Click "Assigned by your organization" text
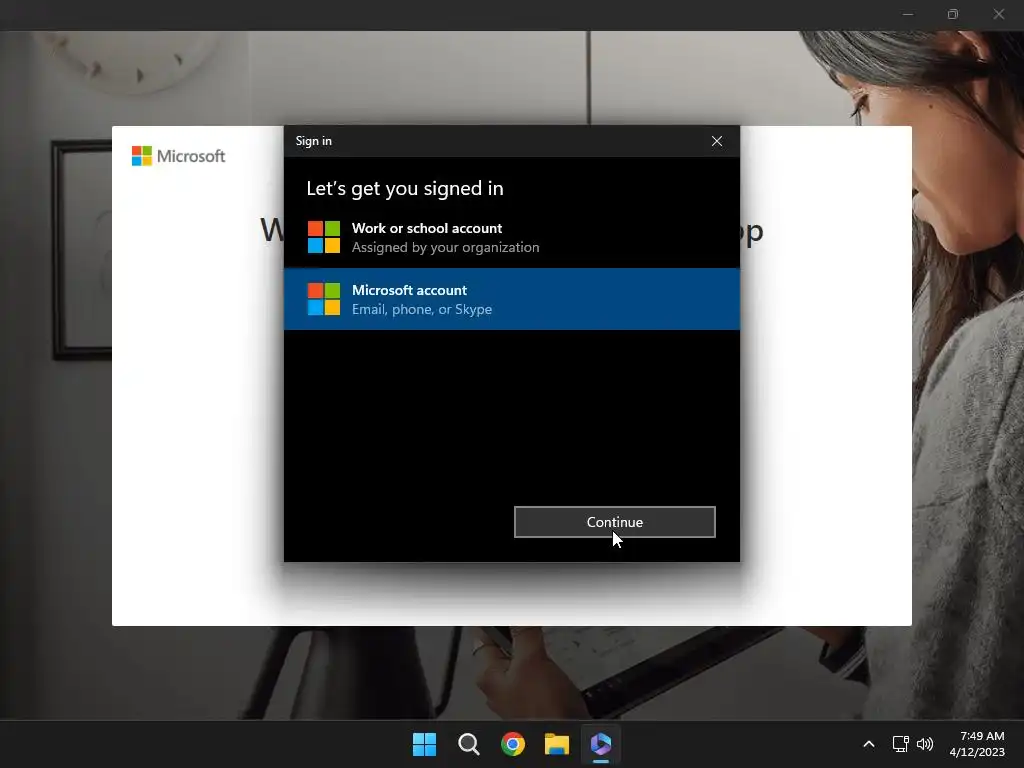The image size is (1024, 768). point(445,248)
